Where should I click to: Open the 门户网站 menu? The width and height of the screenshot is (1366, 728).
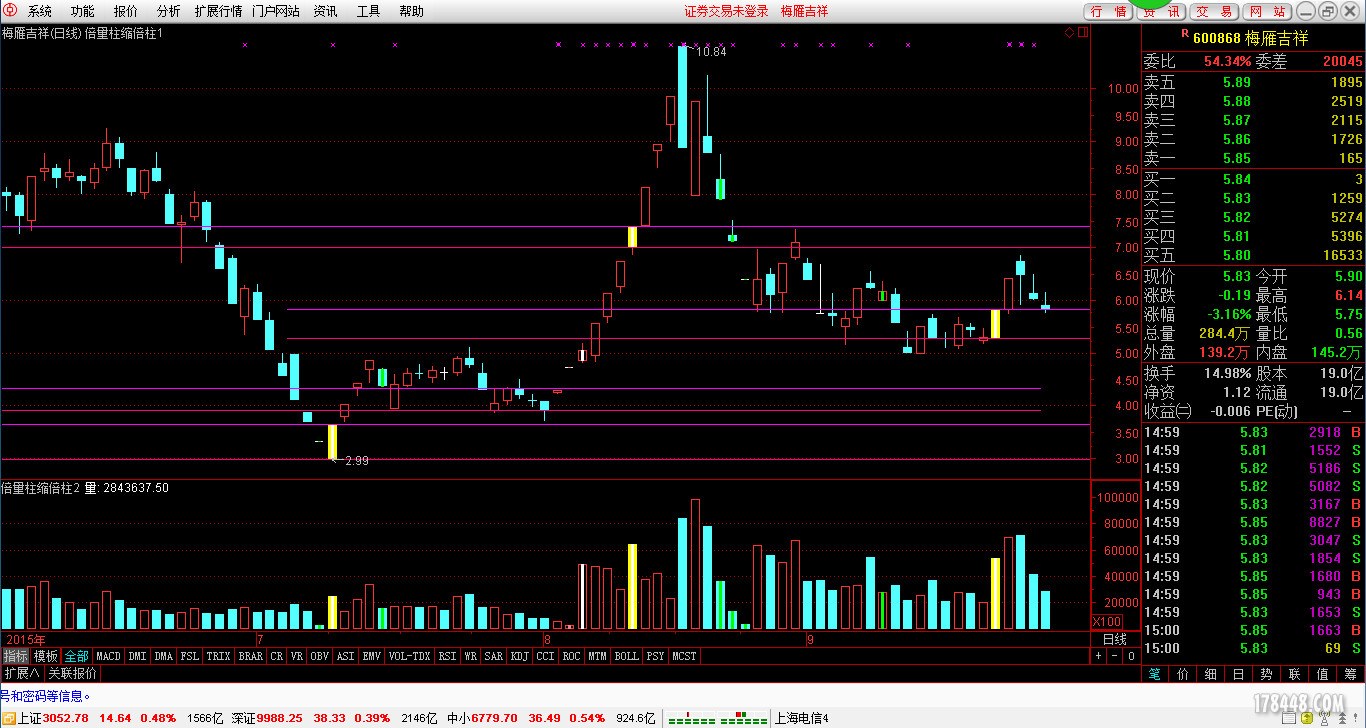(x=276, y=11)
